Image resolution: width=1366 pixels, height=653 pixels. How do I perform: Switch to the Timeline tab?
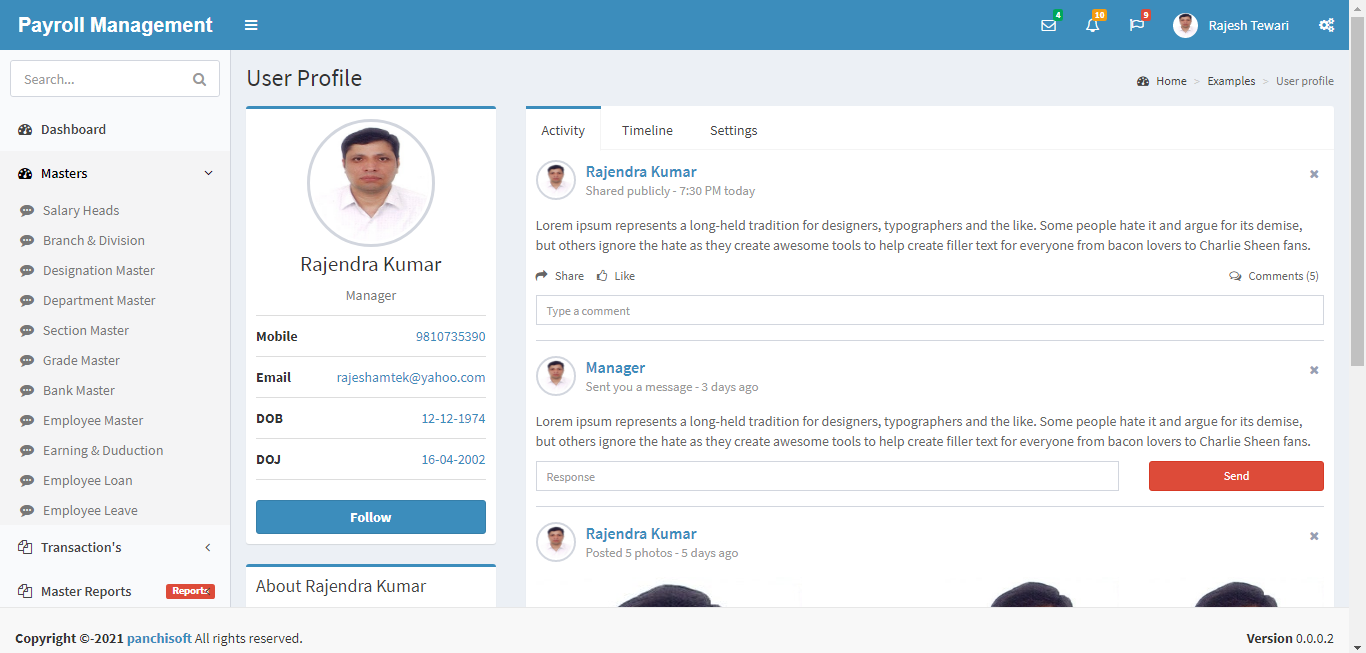(647, 130)
